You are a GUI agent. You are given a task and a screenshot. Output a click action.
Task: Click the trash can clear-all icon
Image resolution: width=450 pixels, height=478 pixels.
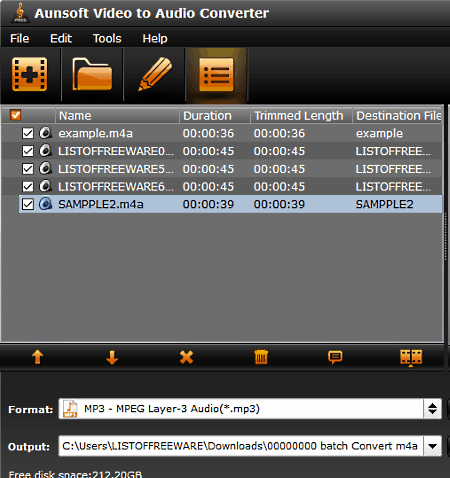pyautogui.click(x=261, y=357)
